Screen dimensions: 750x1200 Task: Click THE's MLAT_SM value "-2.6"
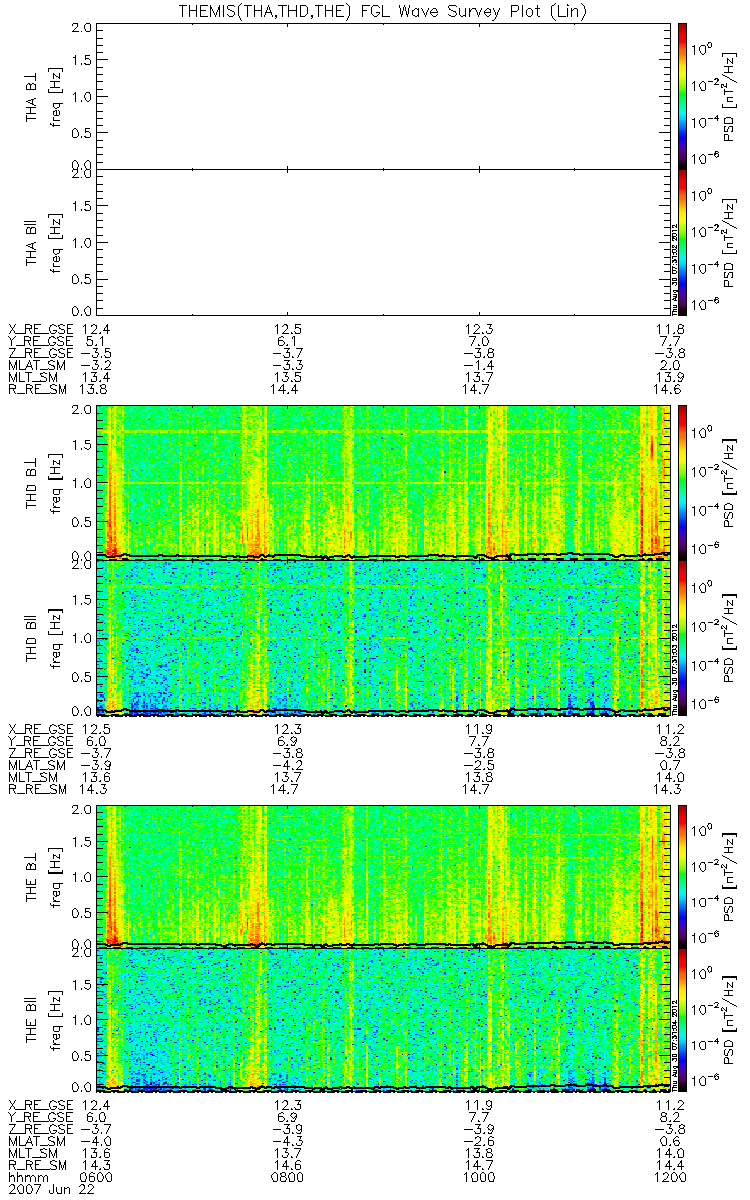click(x=481, y=1140)
